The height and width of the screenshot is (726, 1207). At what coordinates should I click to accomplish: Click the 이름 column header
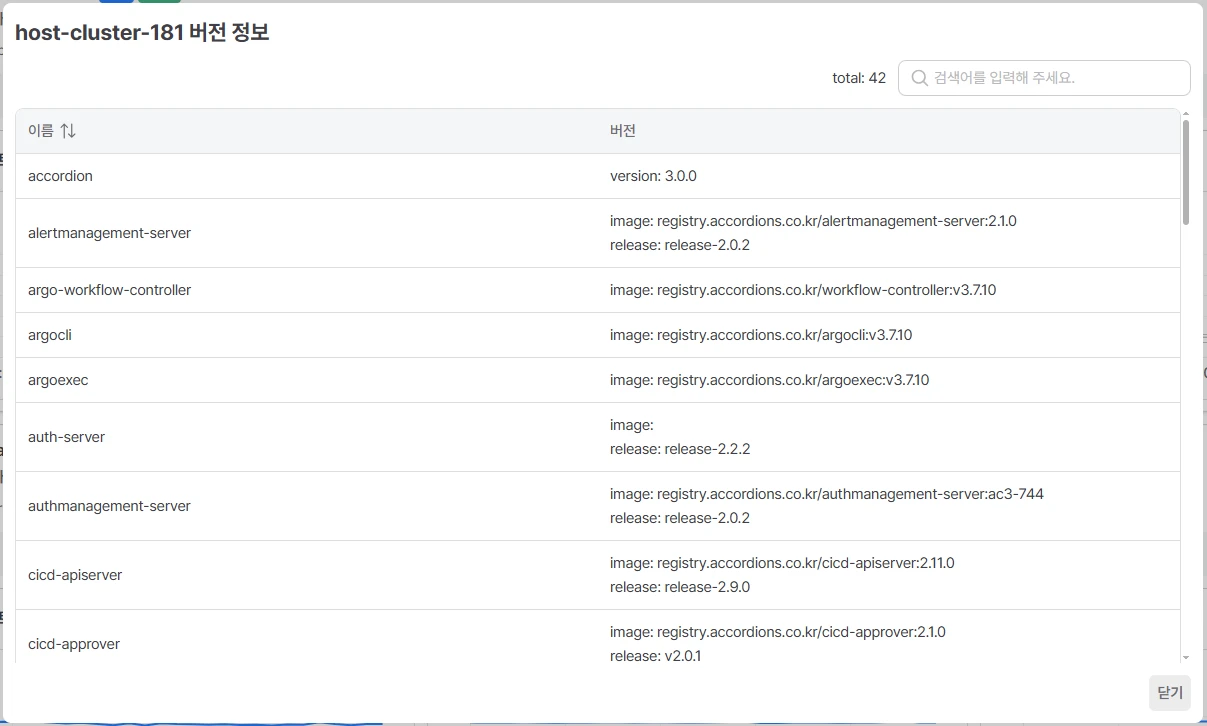point(41,131)
